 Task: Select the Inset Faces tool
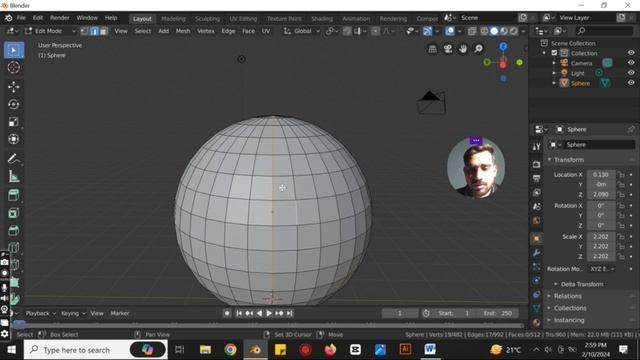tap(13, 213)
